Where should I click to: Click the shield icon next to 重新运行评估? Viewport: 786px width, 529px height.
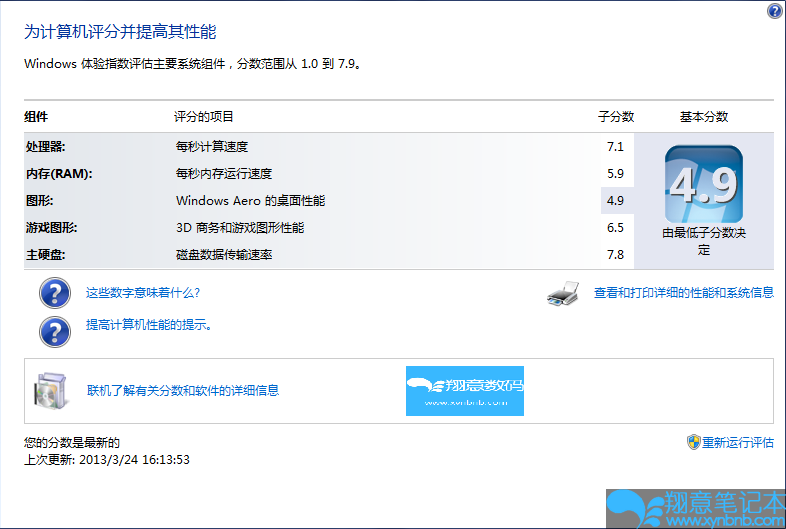(693, 442)
